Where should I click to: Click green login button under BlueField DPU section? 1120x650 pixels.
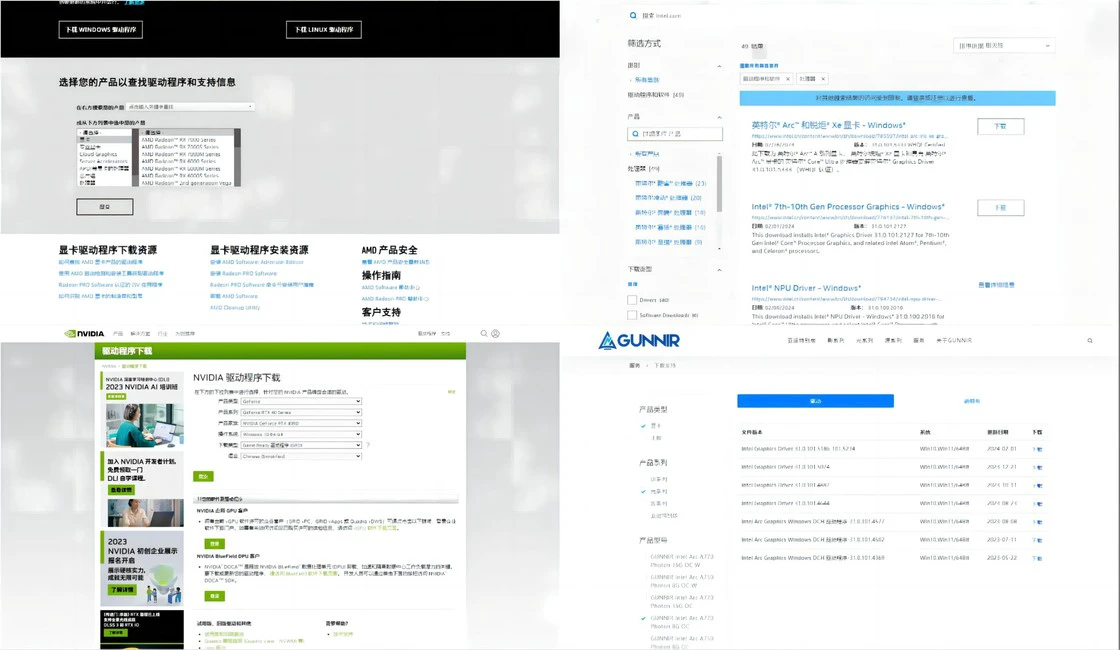[214, 596]
